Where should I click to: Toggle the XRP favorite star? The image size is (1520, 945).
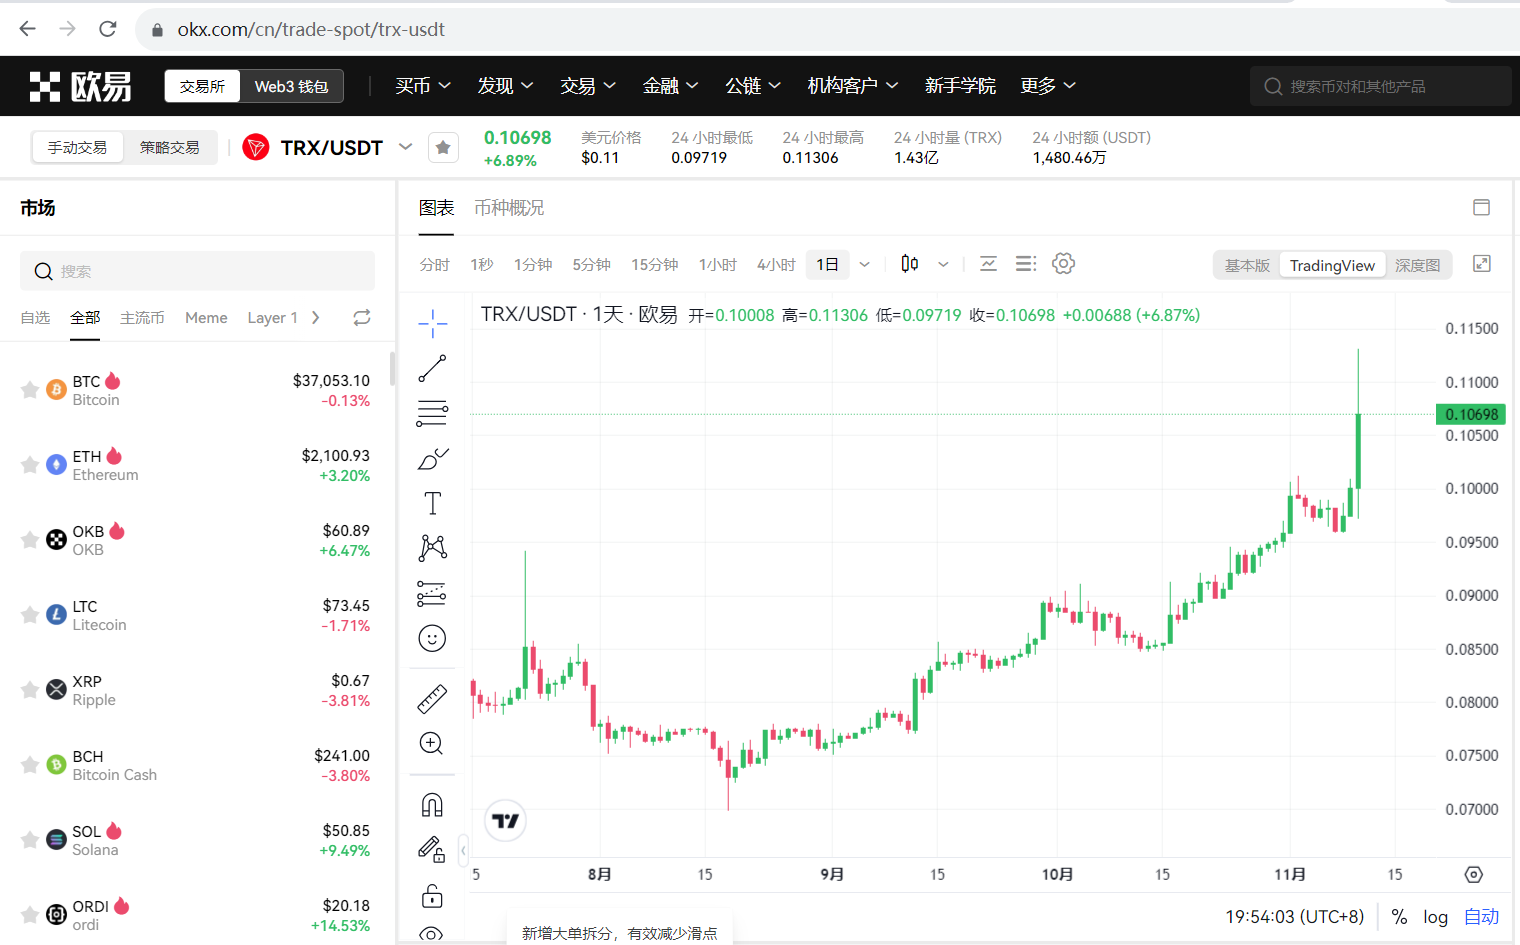tap(30, 690)
